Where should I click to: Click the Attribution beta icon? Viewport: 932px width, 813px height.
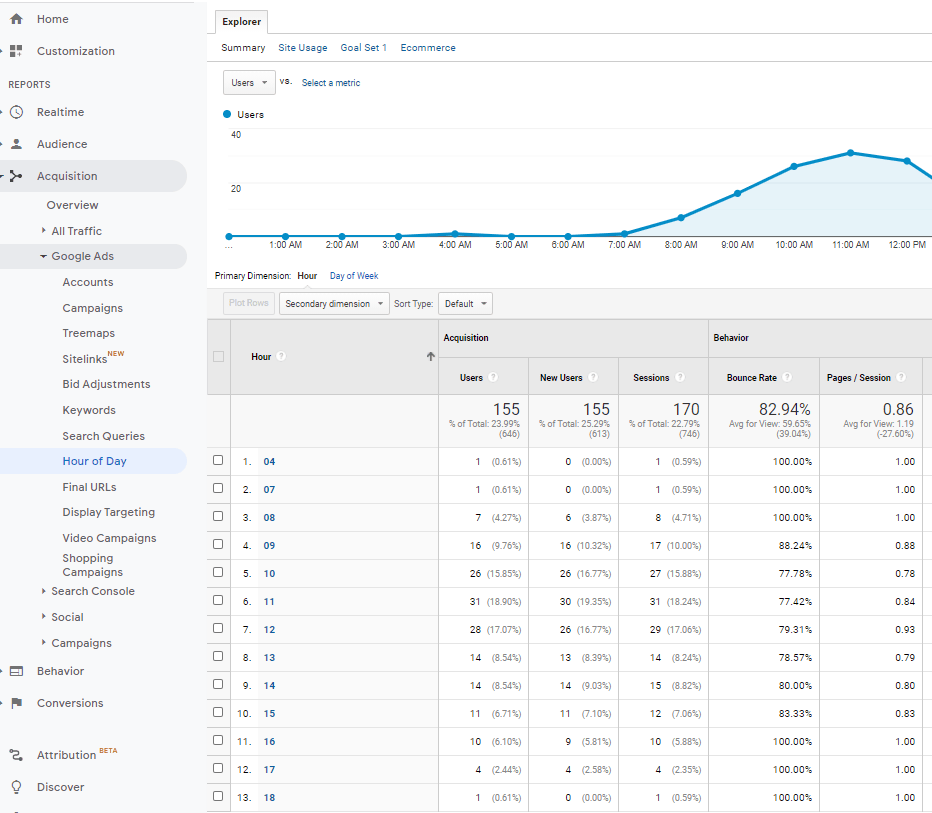coord(16,755)
